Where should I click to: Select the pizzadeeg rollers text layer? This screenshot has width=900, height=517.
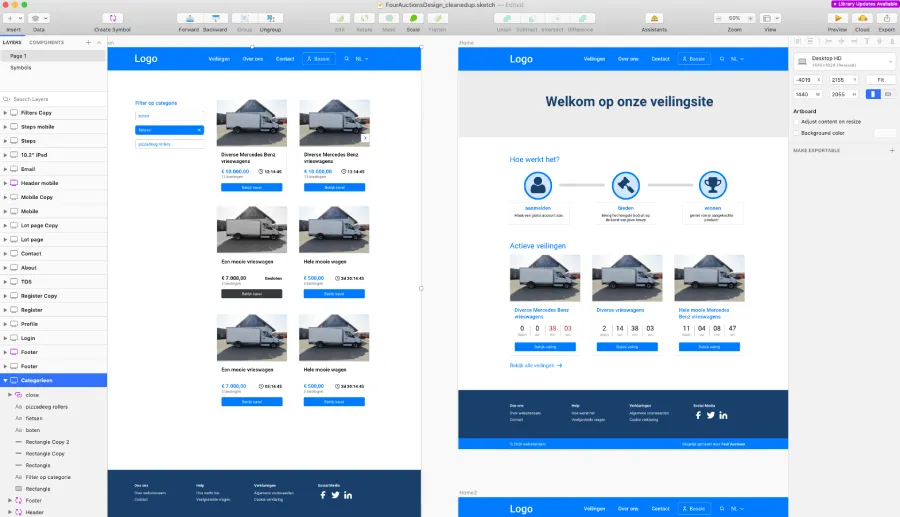point(53,407)
